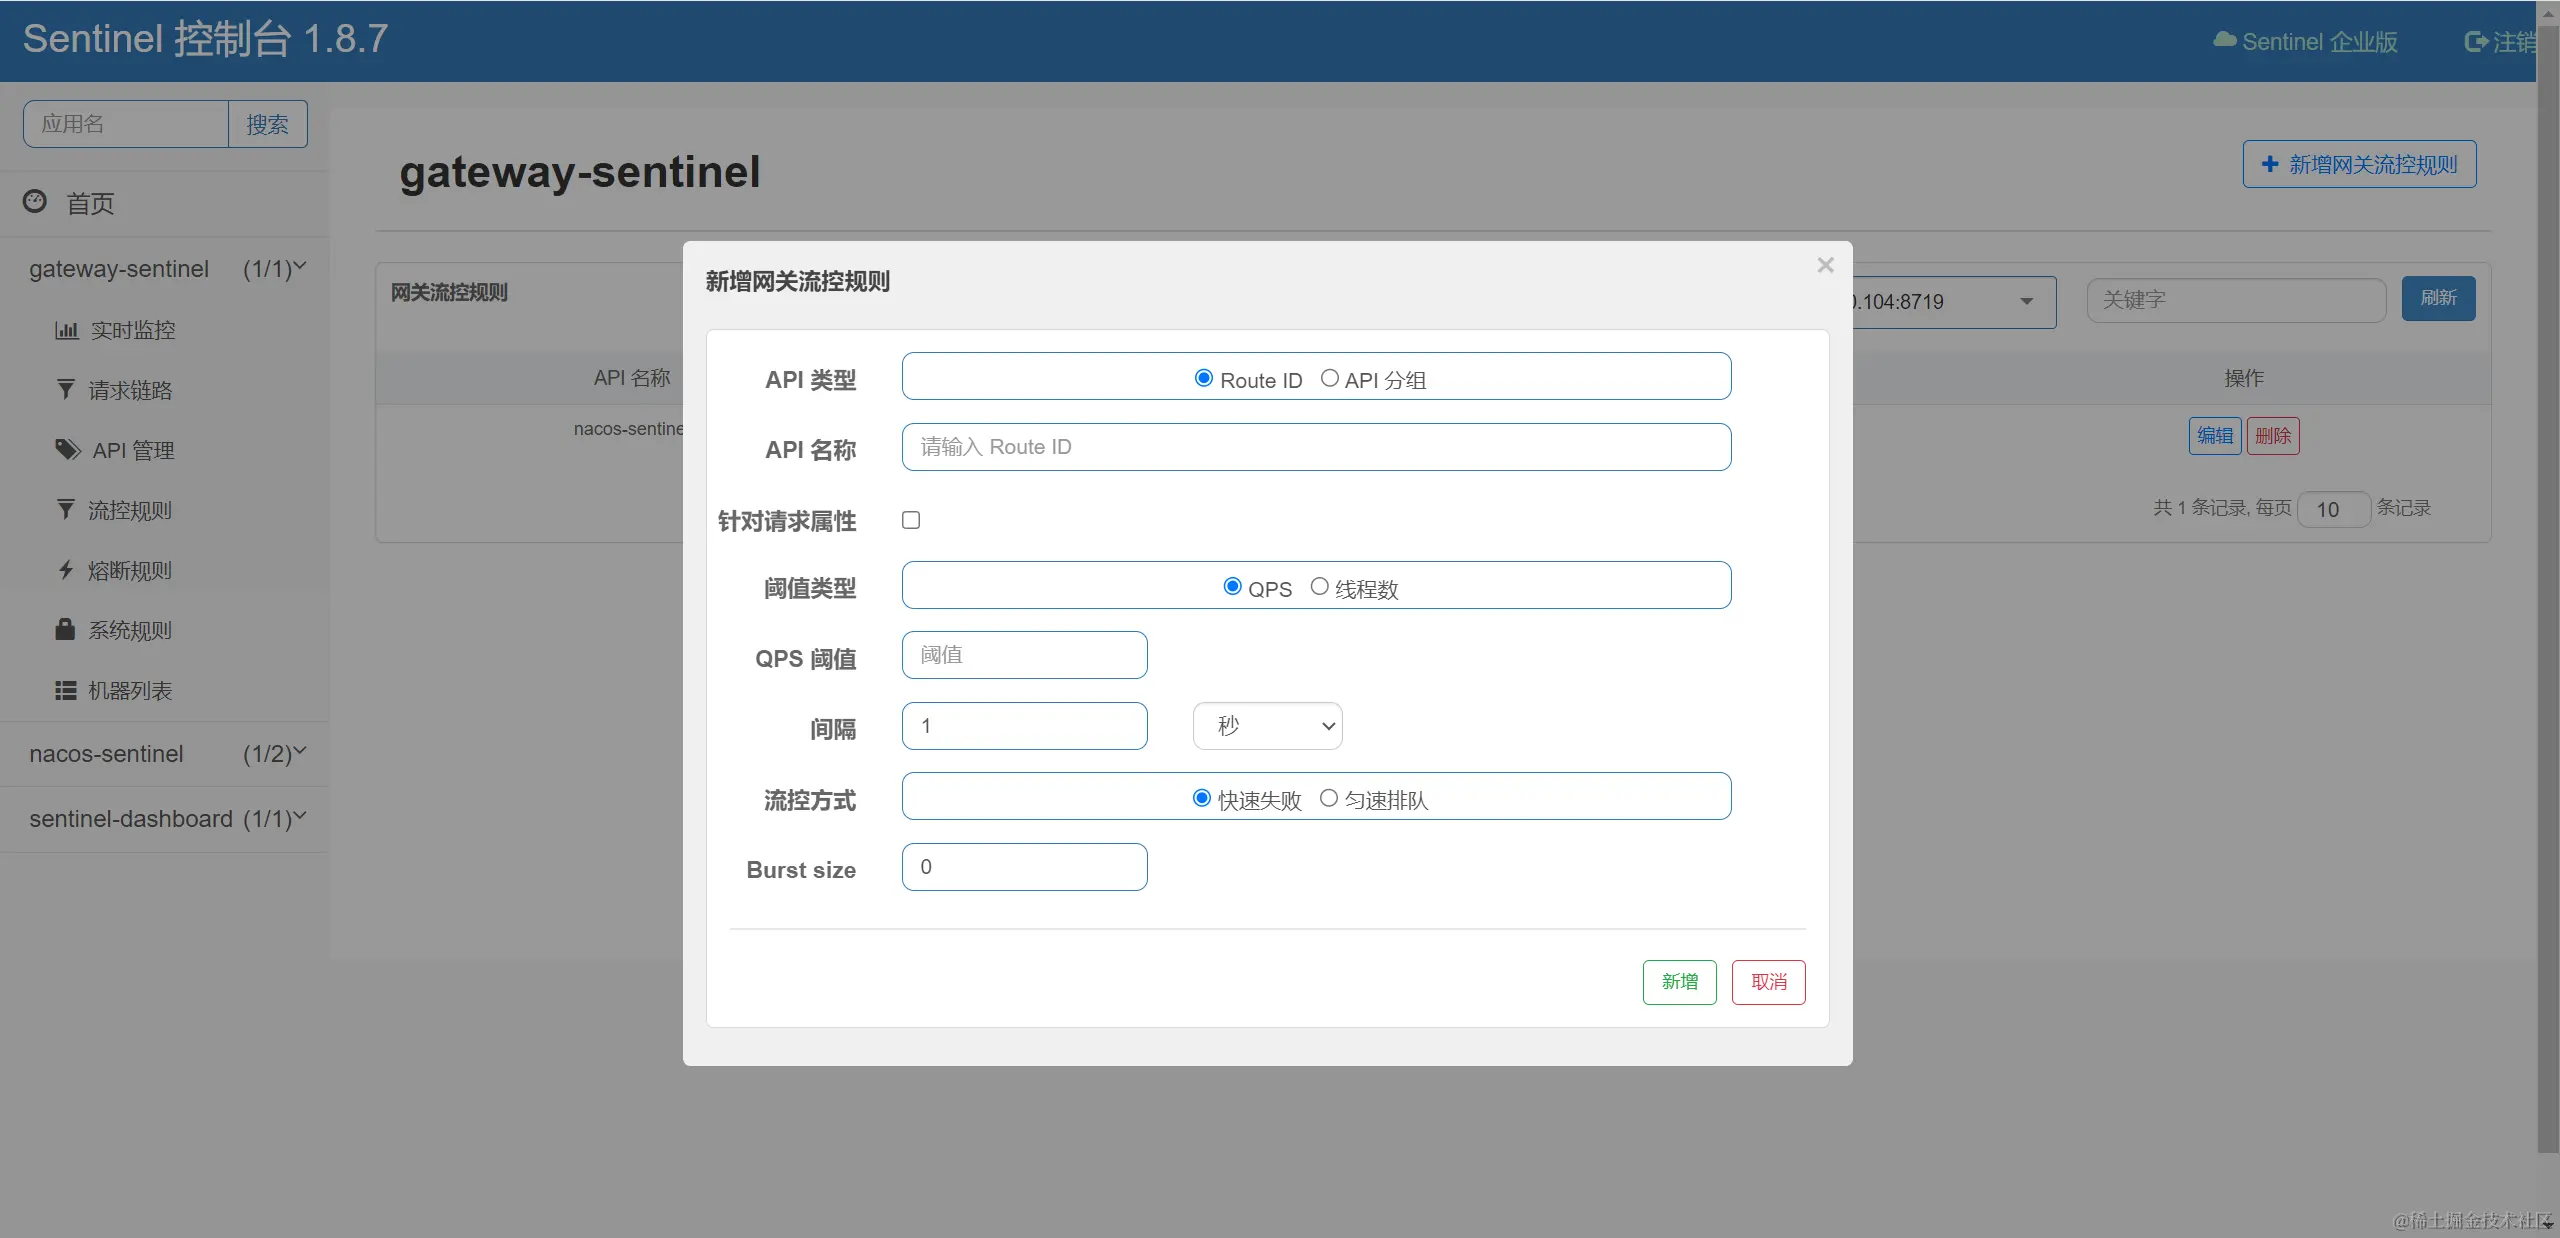Click the 机器列表 list icon

pos(66,690)
